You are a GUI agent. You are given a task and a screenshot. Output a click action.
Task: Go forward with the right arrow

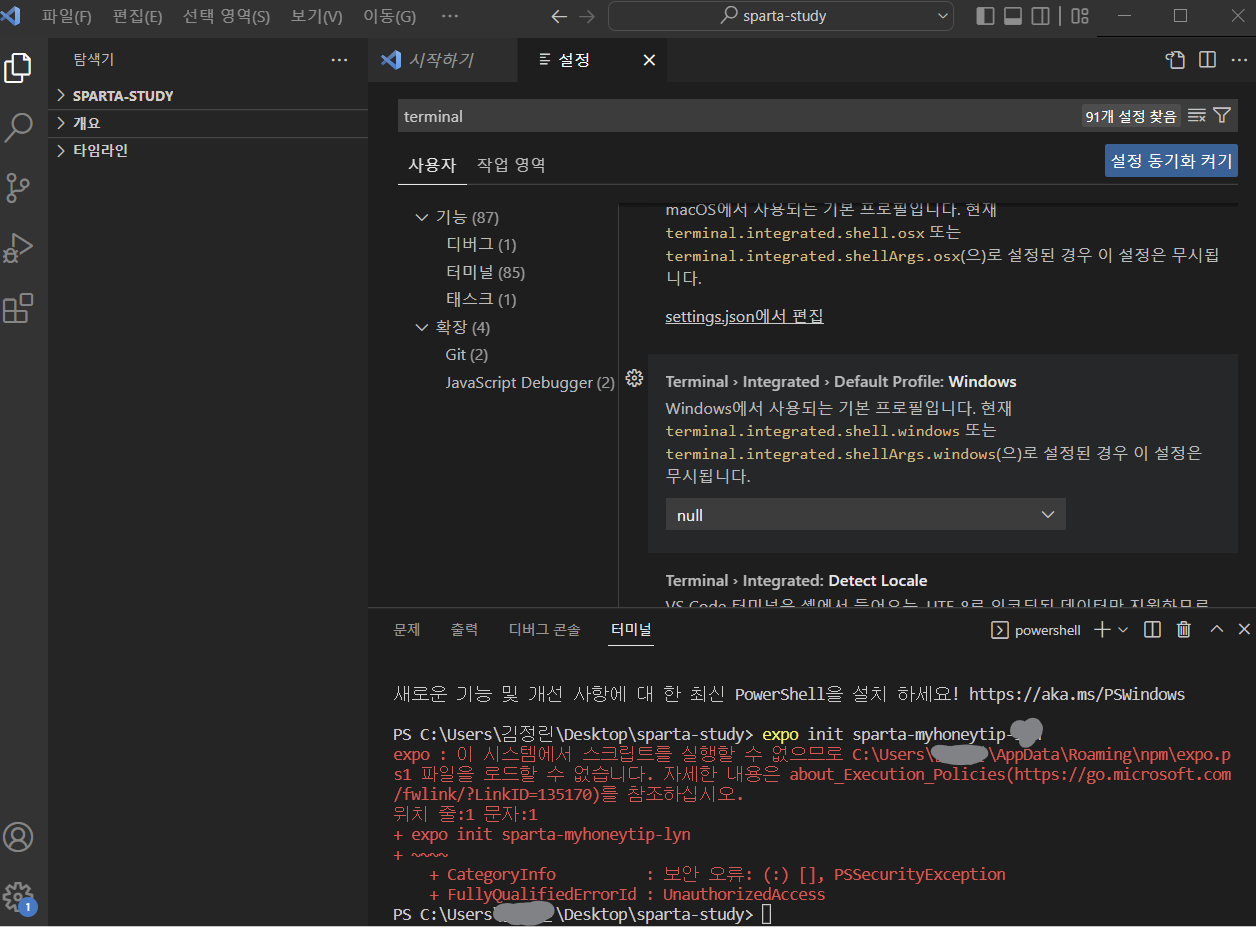tap(587, 16)
